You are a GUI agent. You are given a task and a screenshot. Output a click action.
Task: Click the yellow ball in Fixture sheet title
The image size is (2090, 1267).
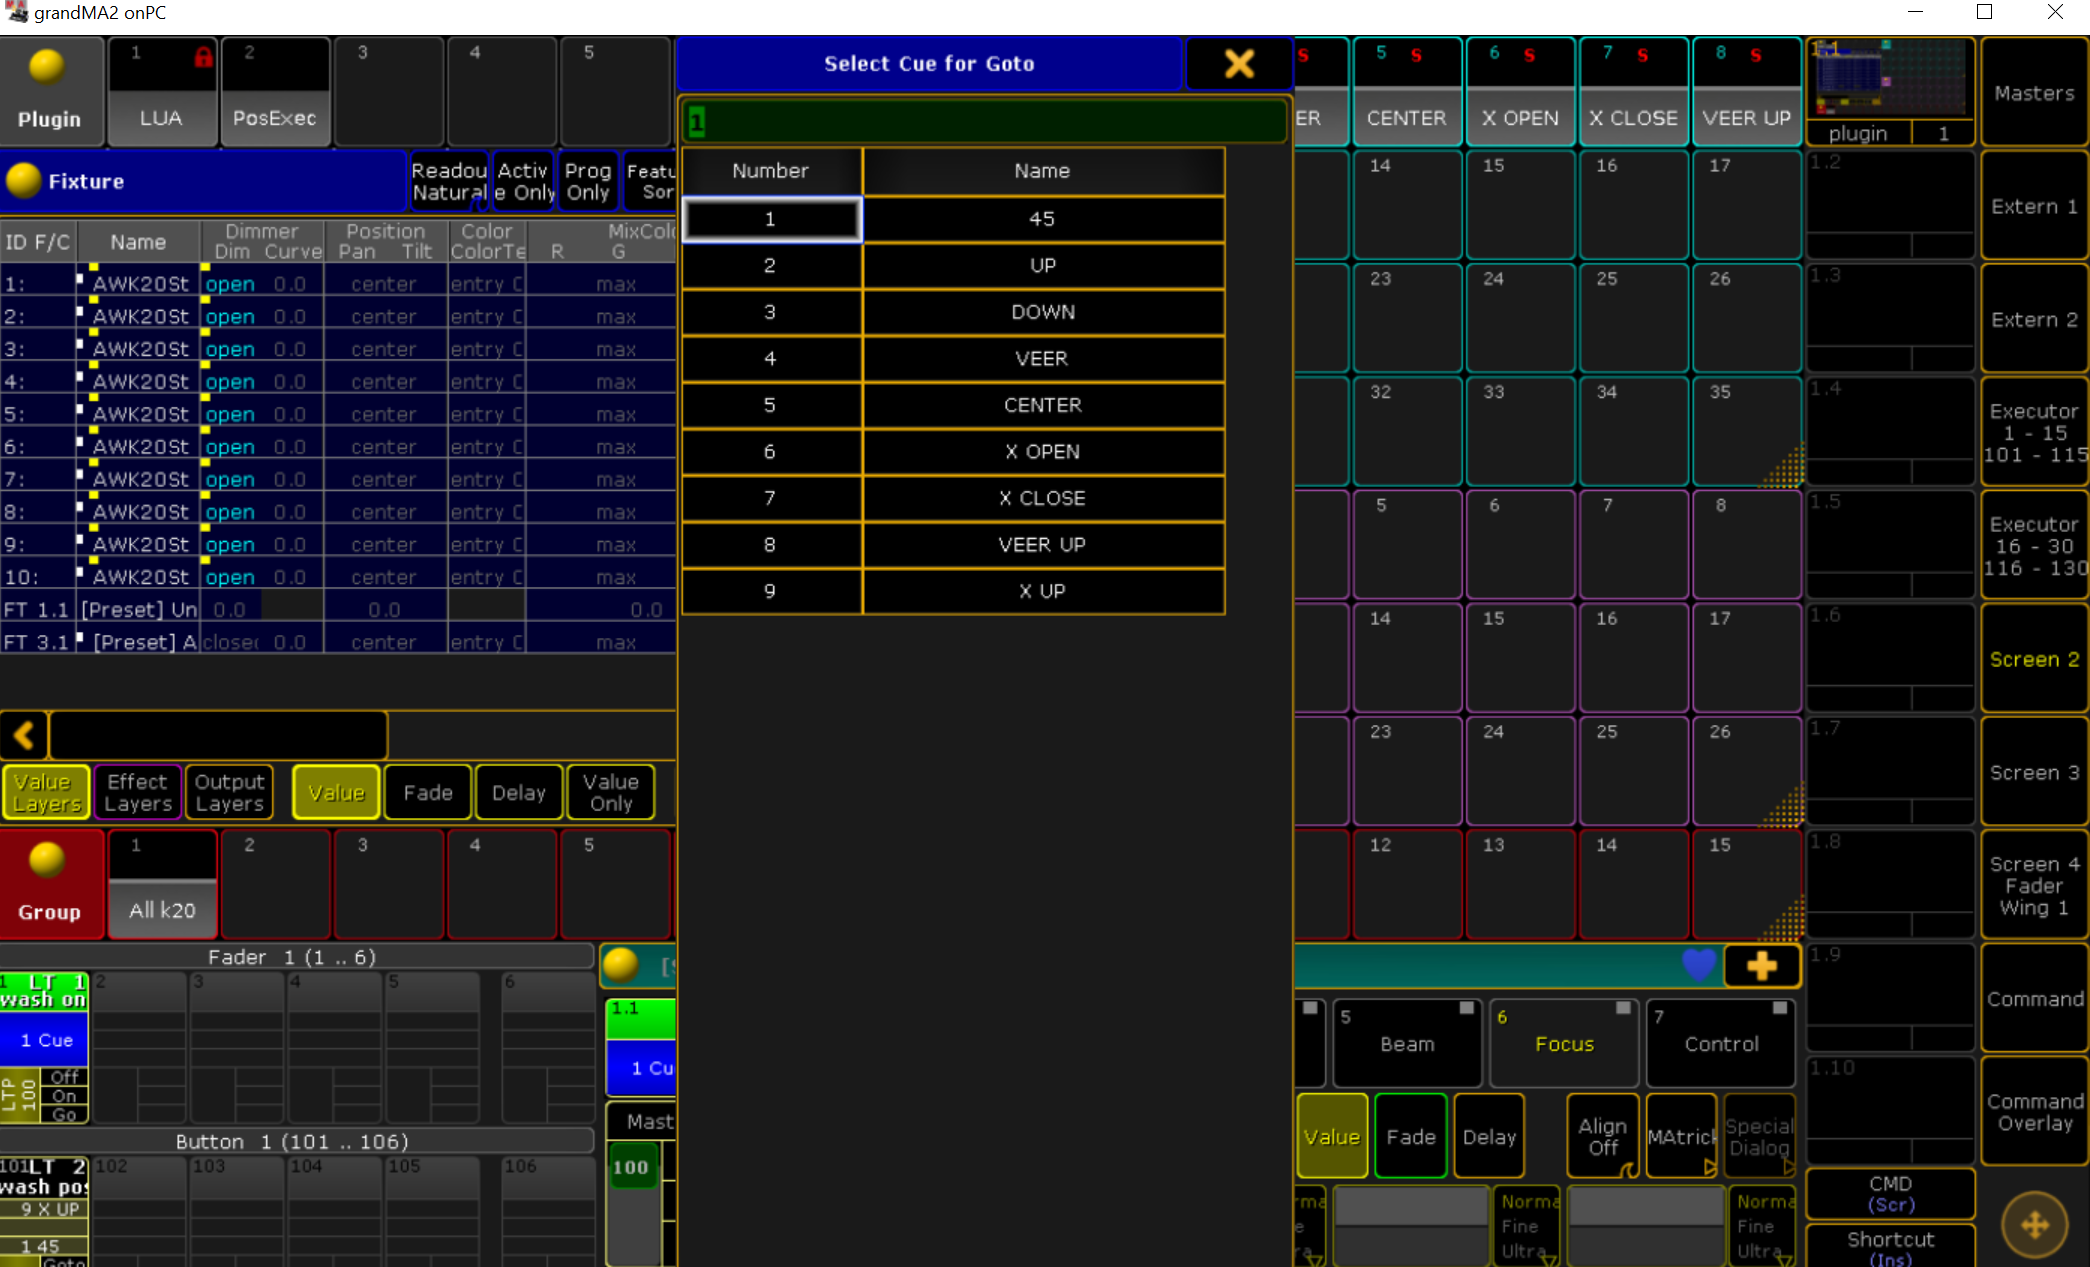pyautogui.click(x=23, y=181)
